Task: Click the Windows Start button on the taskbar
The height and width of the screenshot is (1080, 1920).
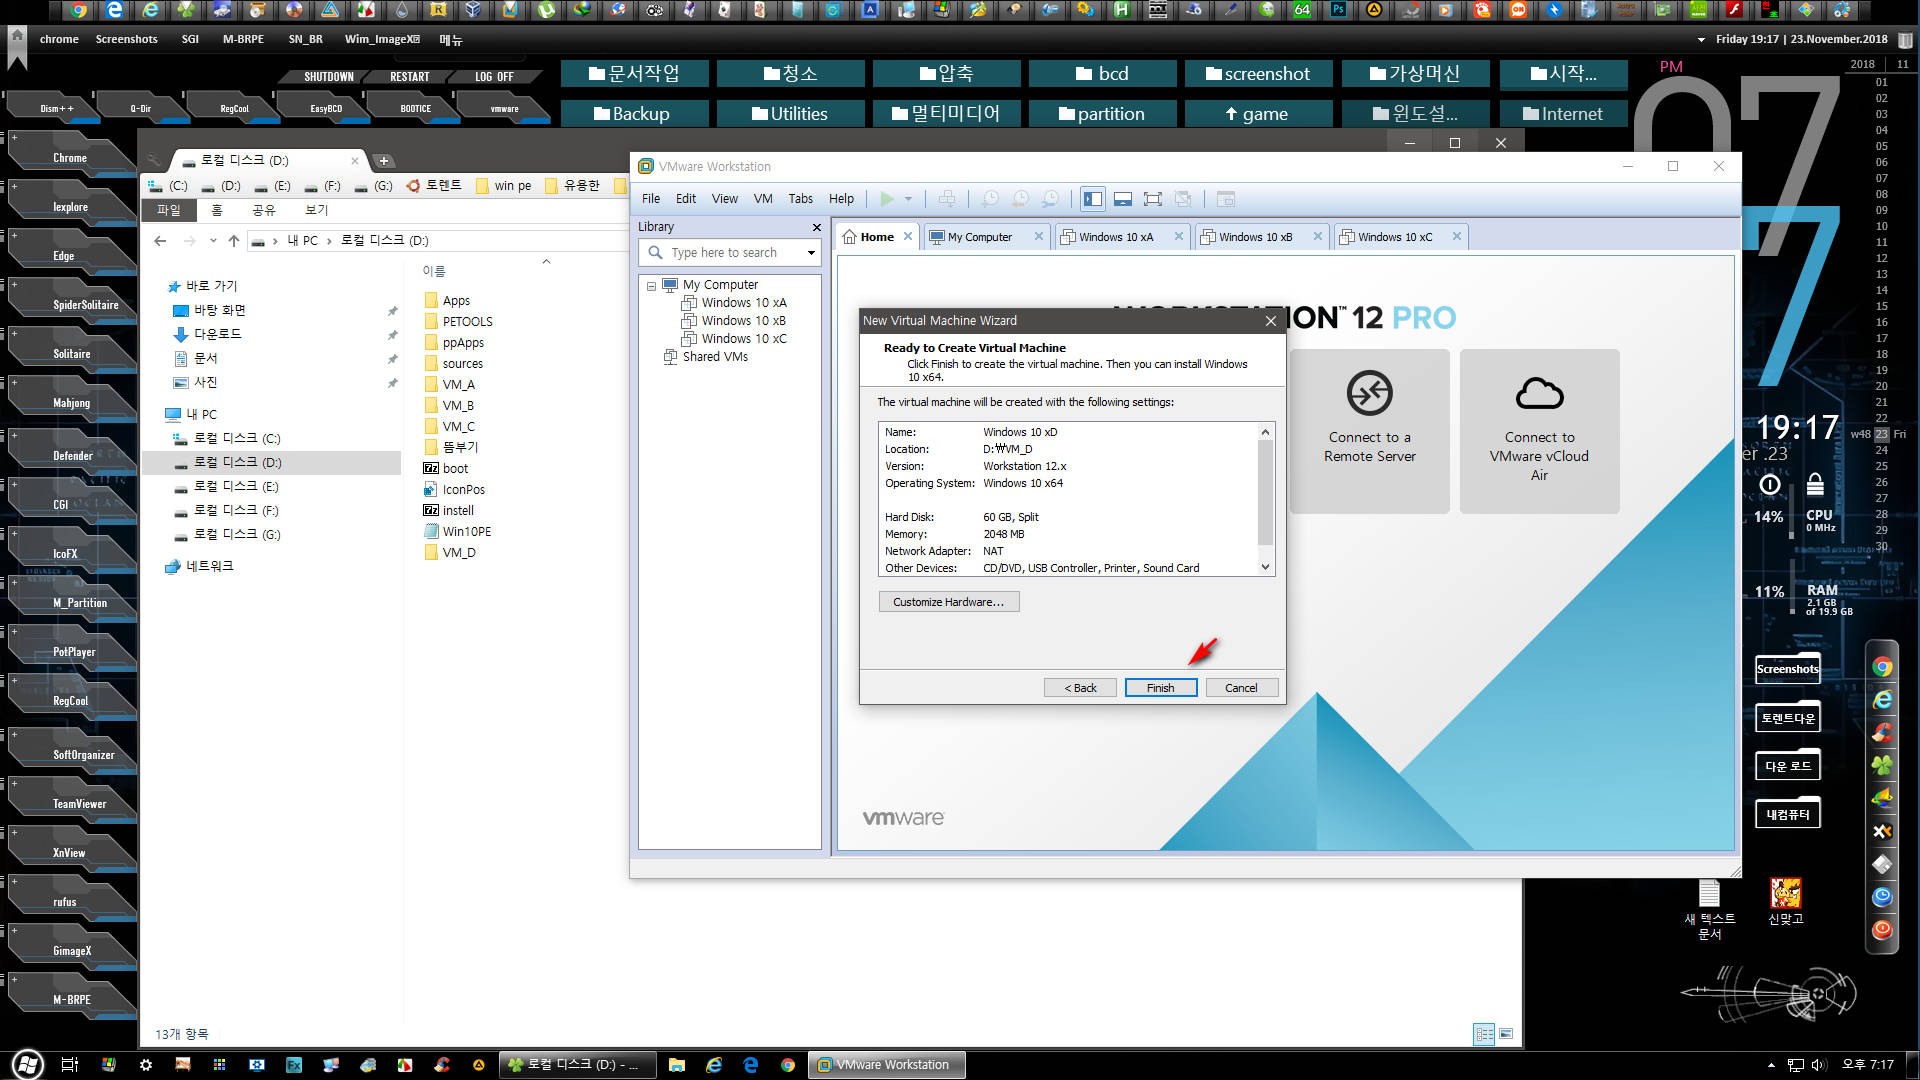Action: (x=27, y=1065)
